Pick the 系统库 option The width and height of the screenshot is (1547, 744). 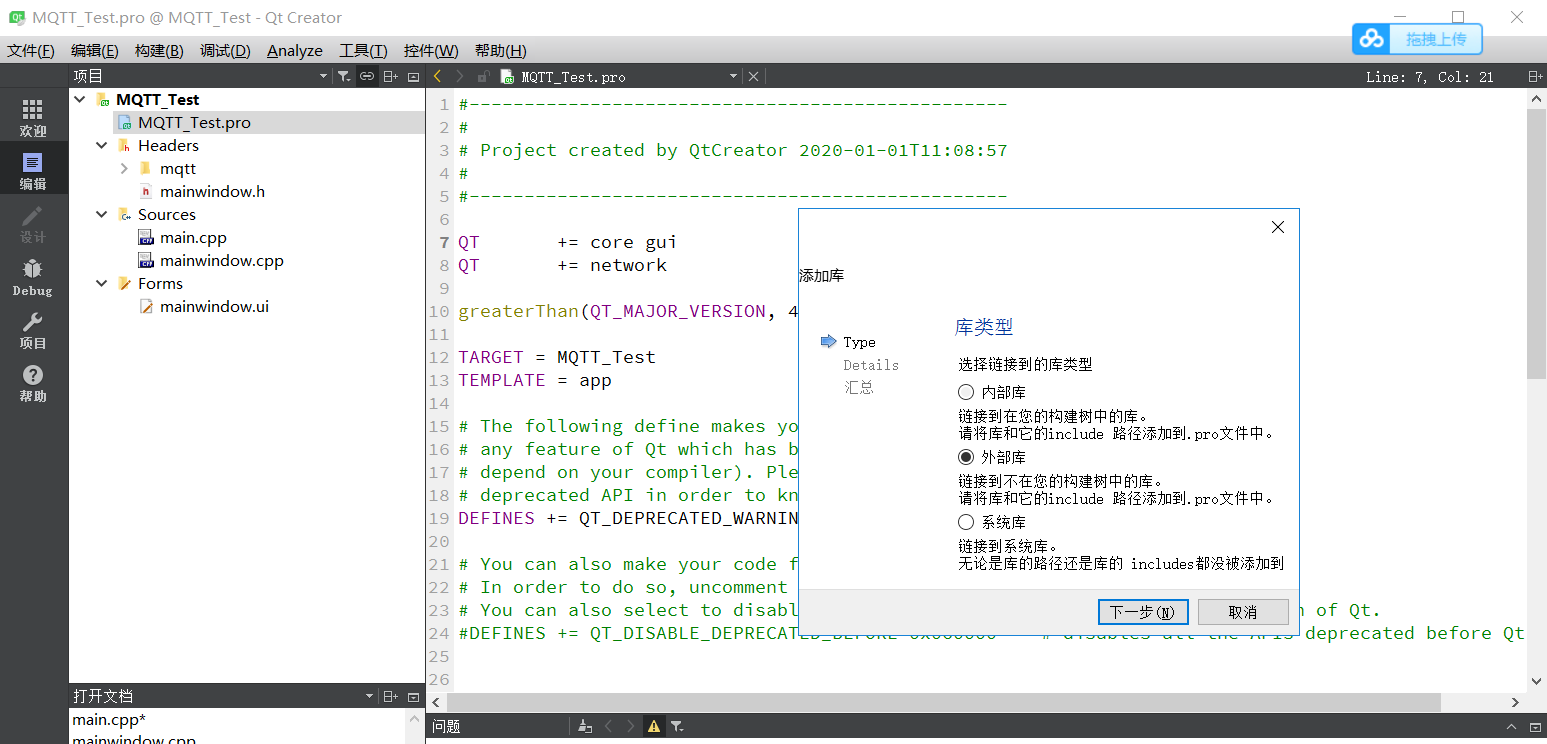click(966, 521)
